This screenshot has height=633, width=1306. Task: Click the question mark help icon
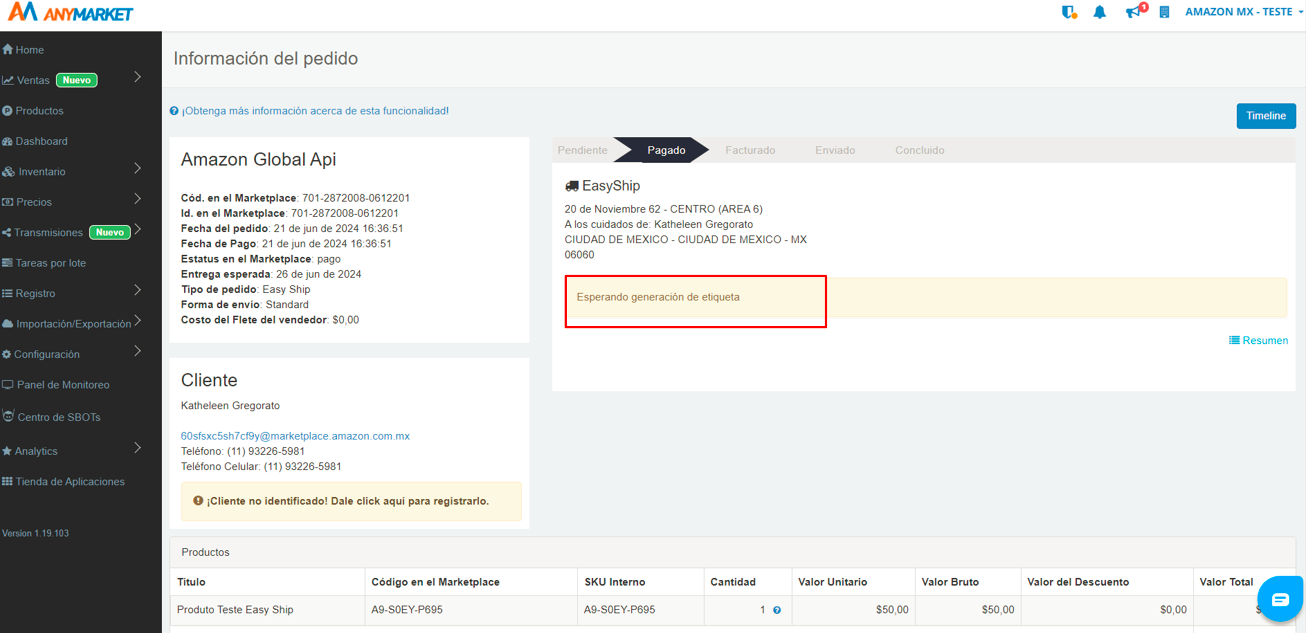coord(174,111)
